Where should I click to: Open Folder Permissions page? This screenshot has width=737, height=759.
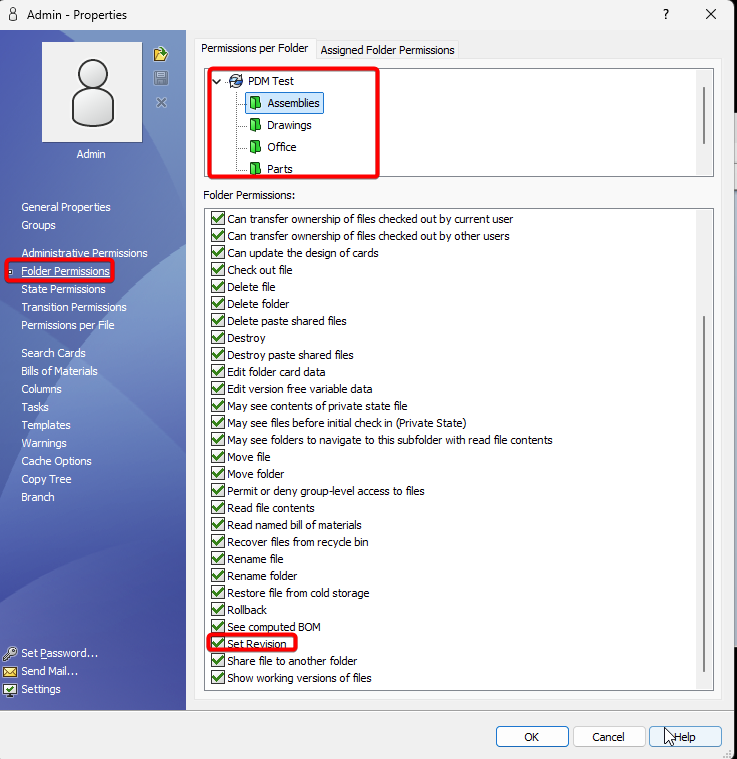(65, 271)
